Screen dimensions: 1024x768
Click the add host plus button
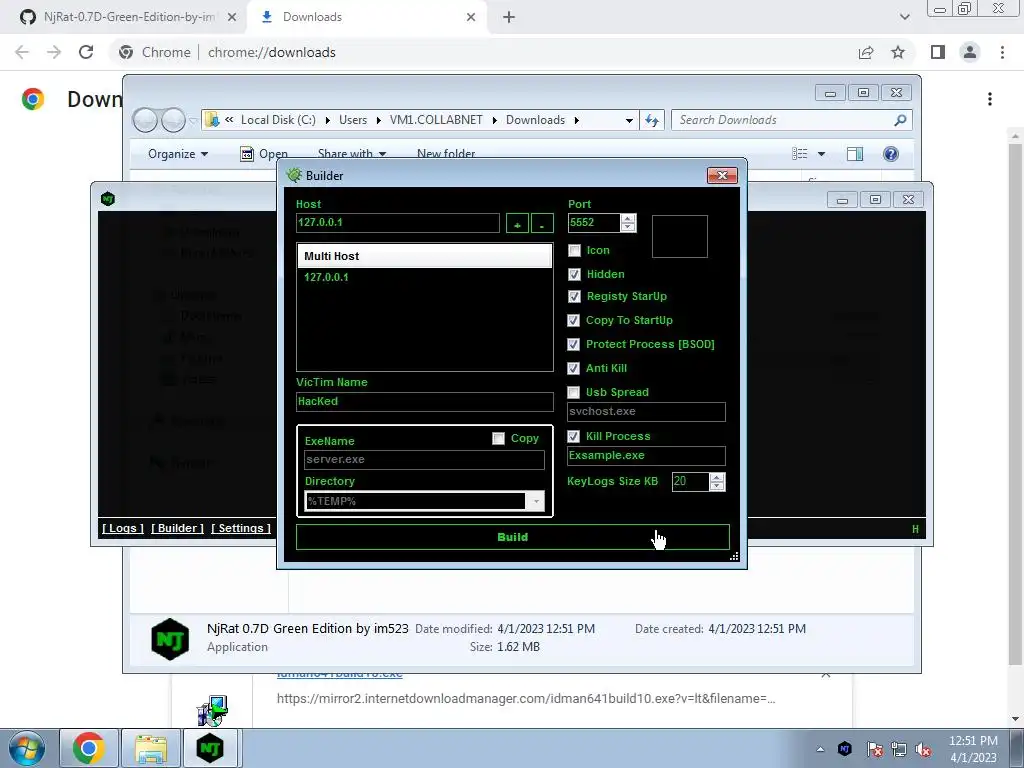517,223
